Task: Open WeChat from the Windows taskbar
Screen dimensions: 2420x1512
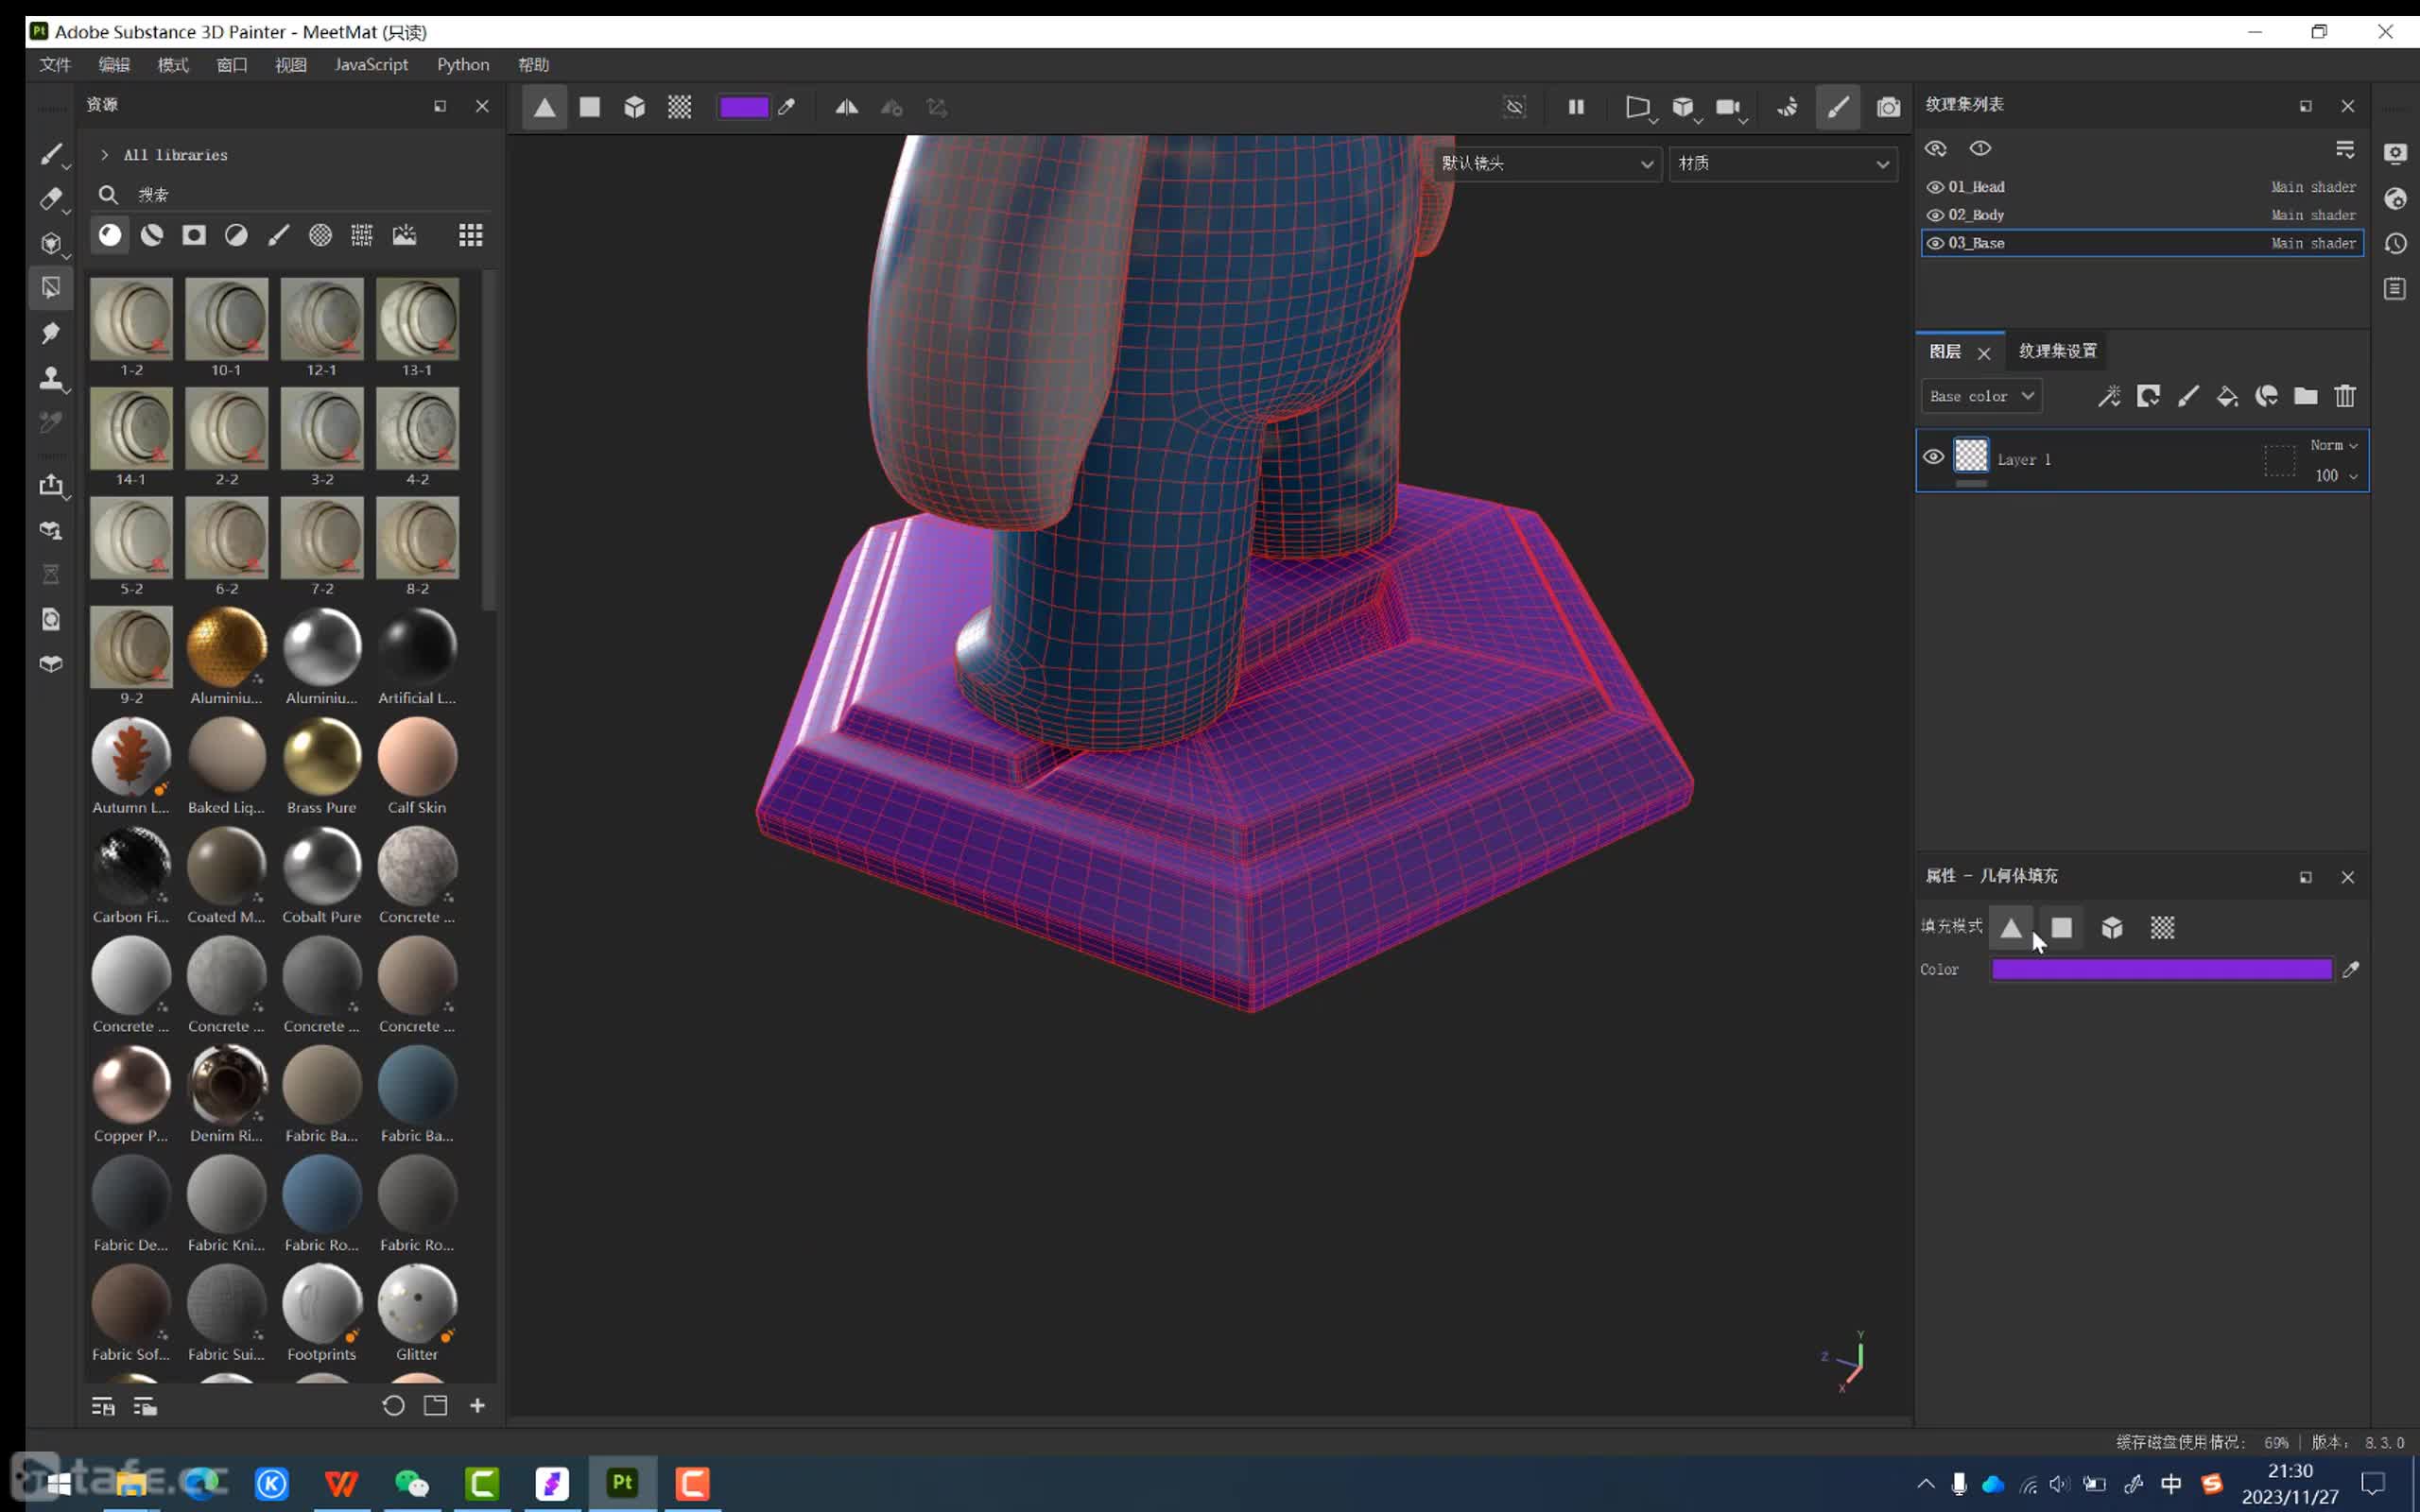Action: pos(412,1483)
